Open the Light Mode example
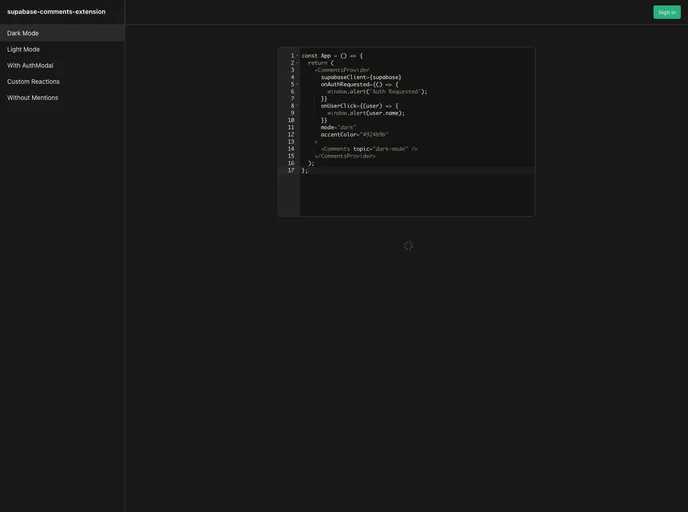 tap(62, 50)
